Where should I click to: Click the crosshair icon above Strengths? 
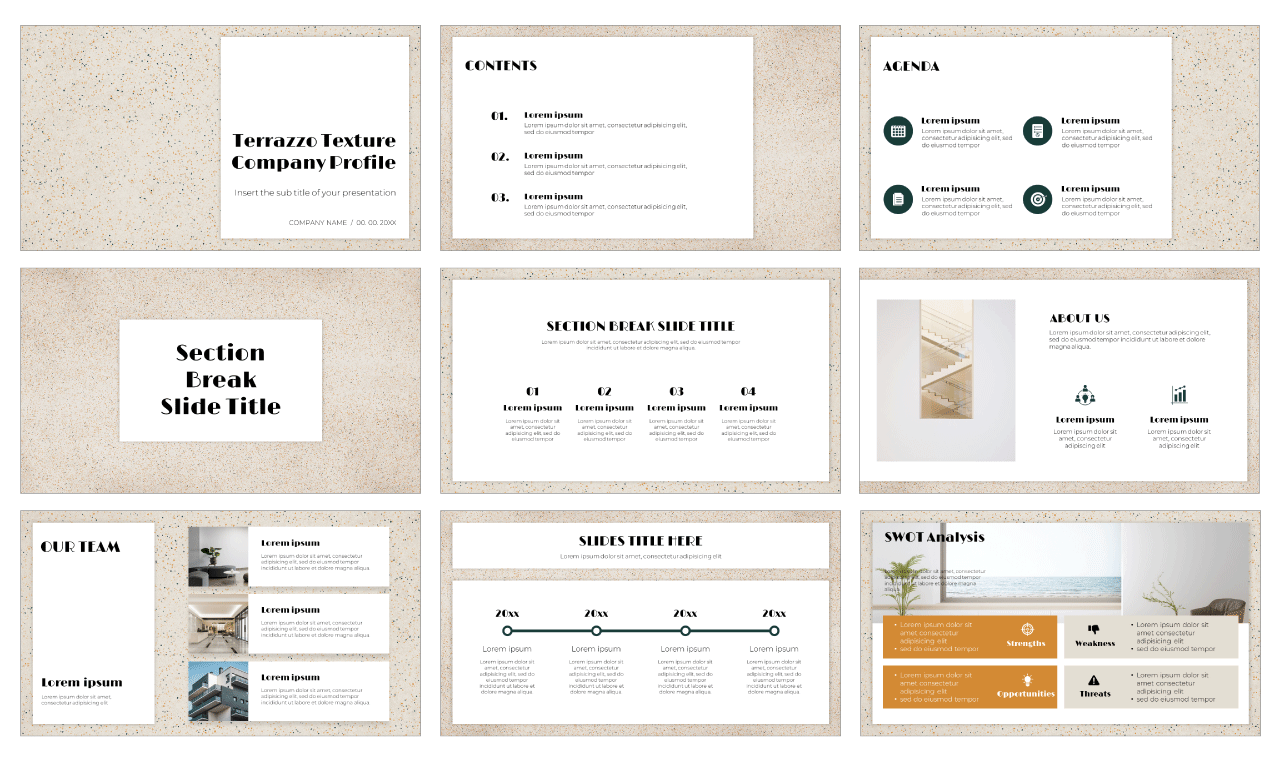click(1027, 629)
